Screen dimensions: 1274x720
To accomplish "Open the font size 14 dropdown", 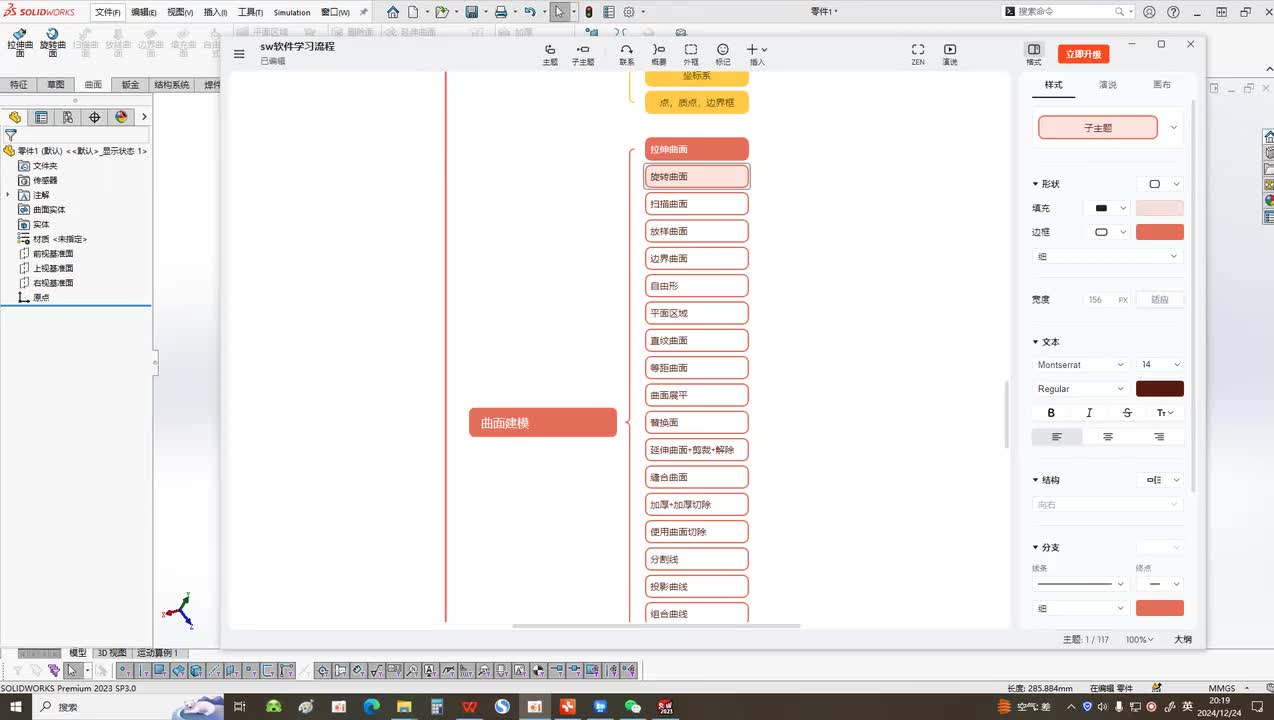I will tap(1160, 365).
